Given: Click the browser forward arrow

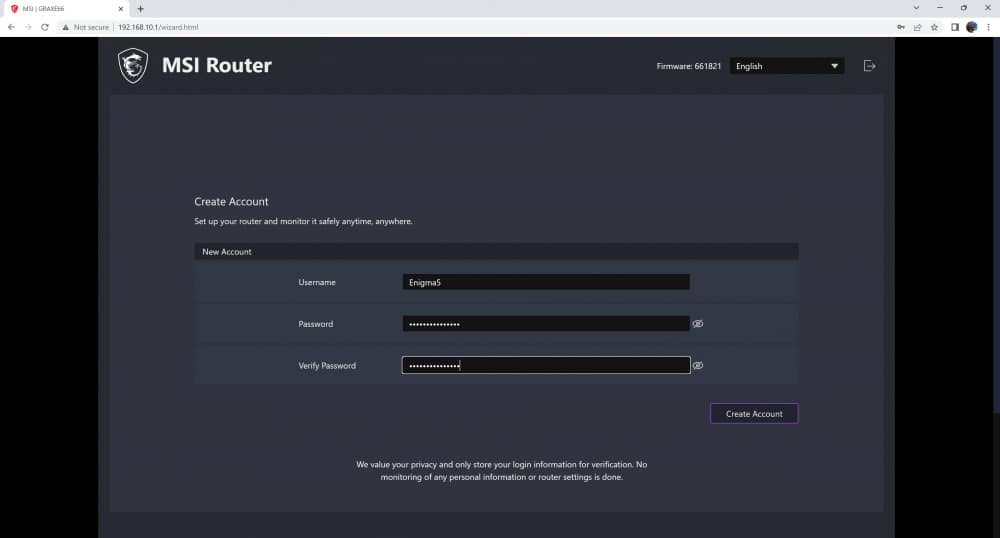Looking at the screenshot, I should (28, 27).
